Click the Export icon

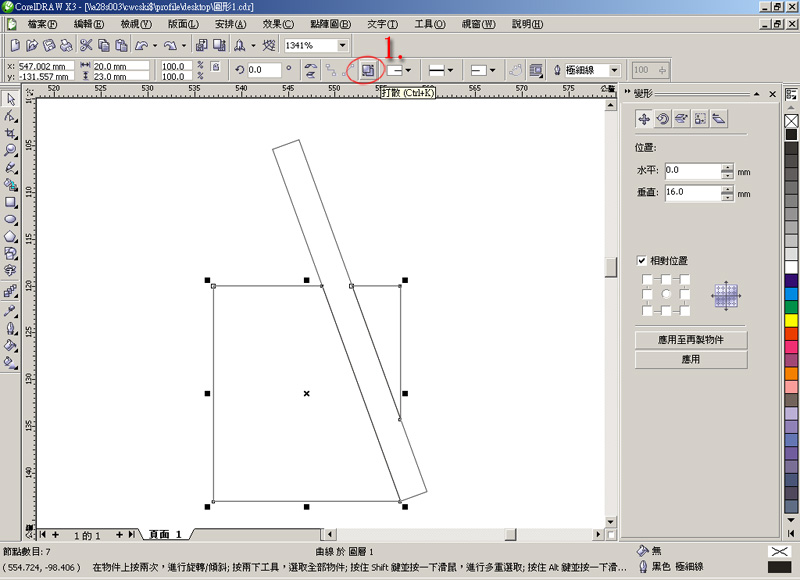(x=219, y=45)
